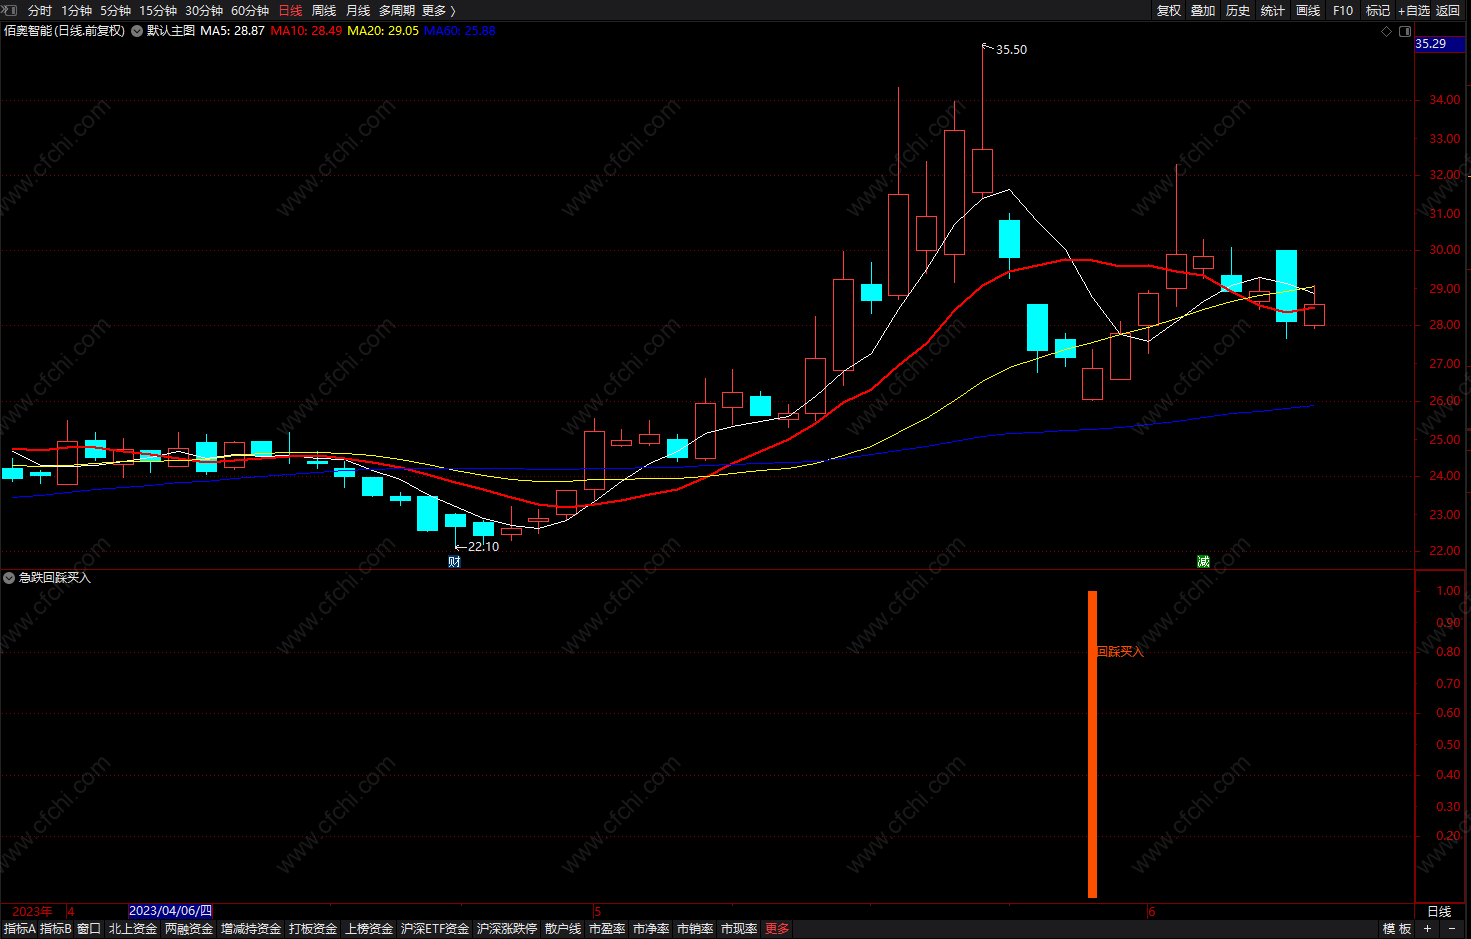The height and width of the screenshot is (939, 1471).
Task: Expand 更多 indicators in bottom bar
Action: point(777,929)
